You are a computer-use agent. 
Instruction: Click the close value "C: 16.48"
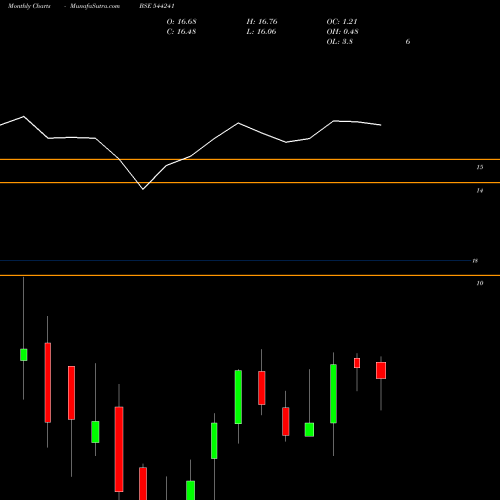tap(182, 32)
